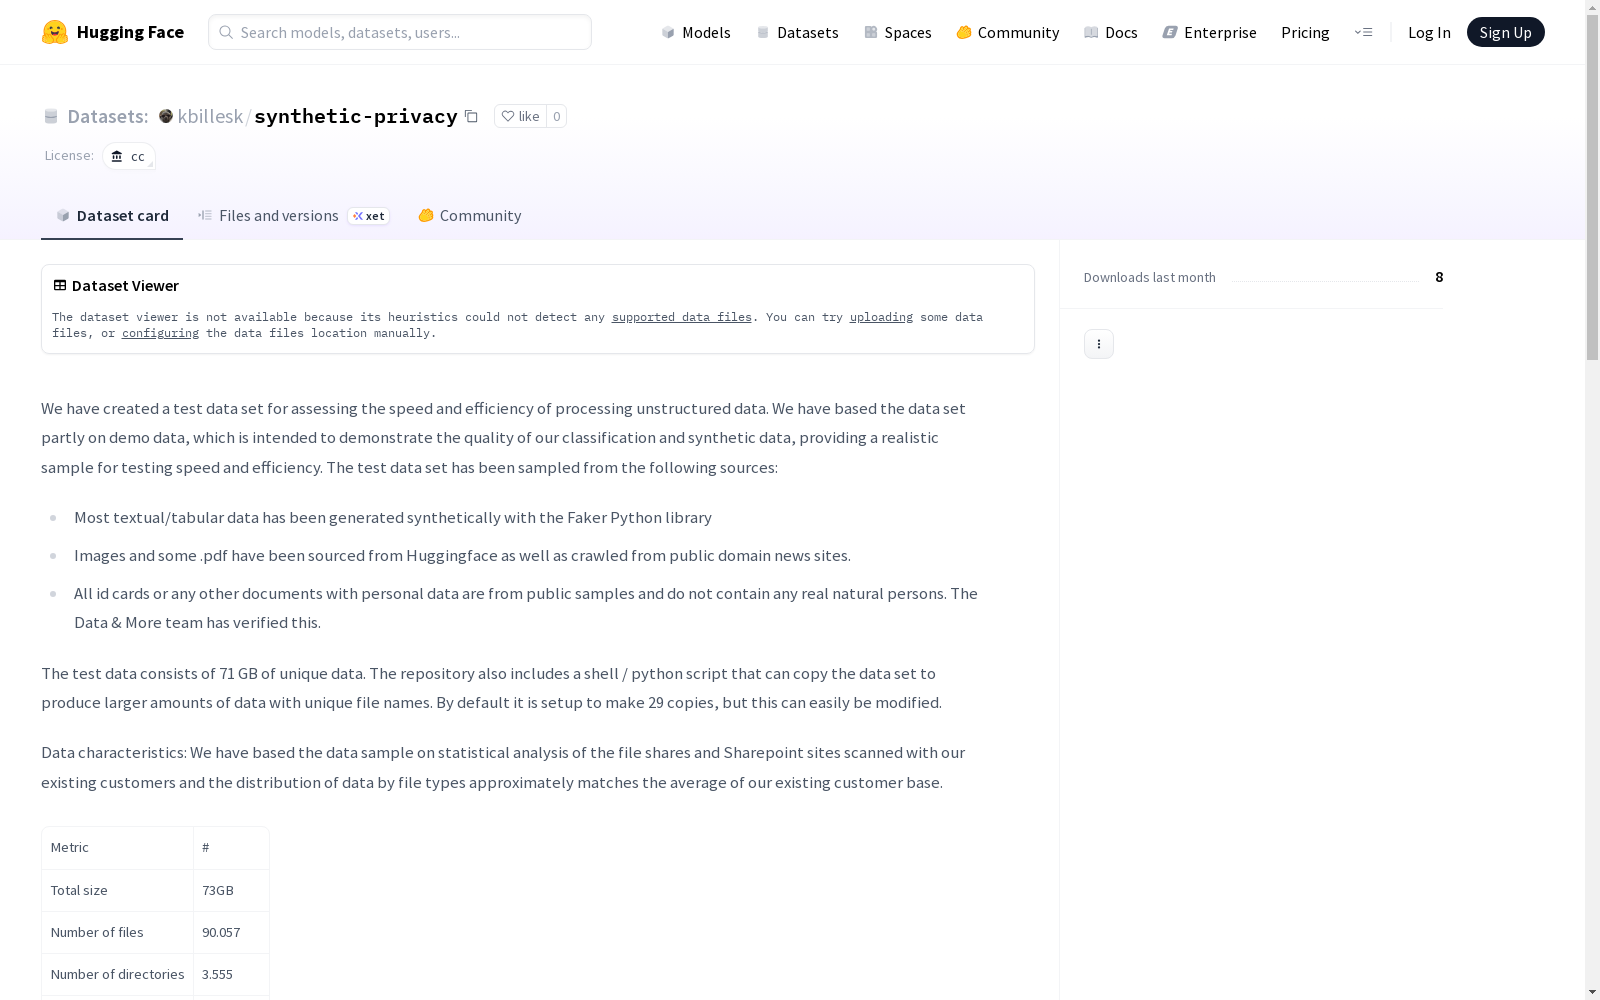Click the Number of directories value 3.555

pos(217,974)
